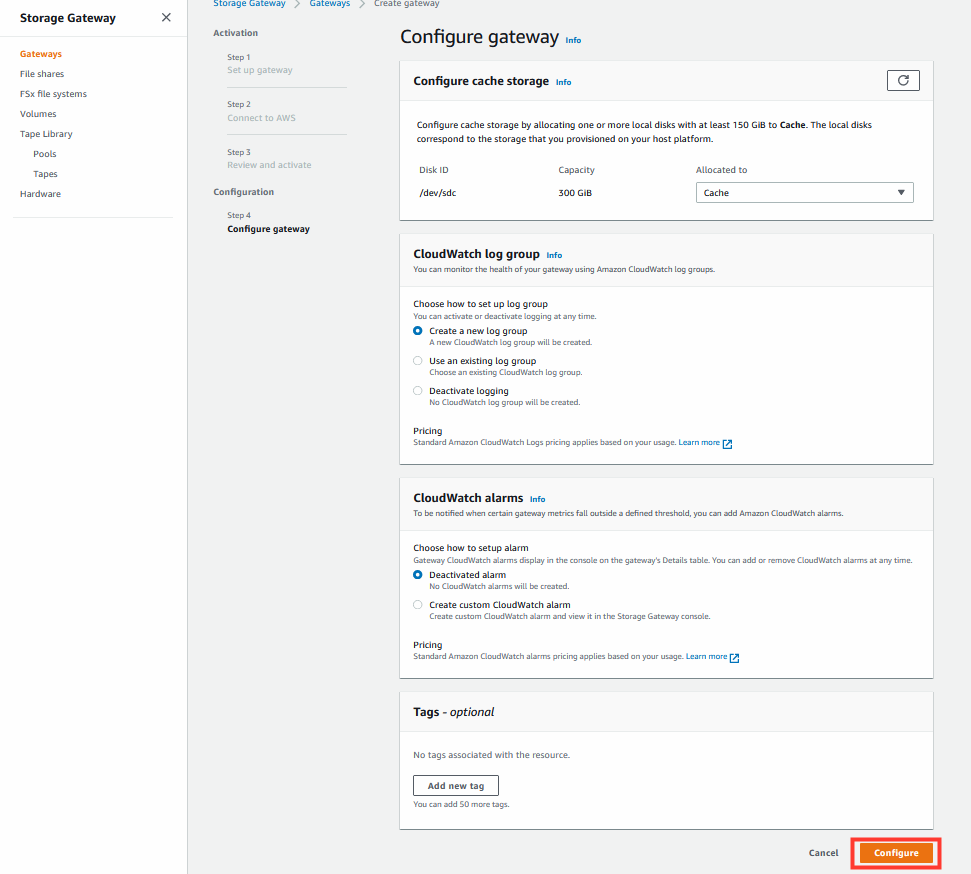Open Info link for CloudWatch alarms

tap(538, 499)
